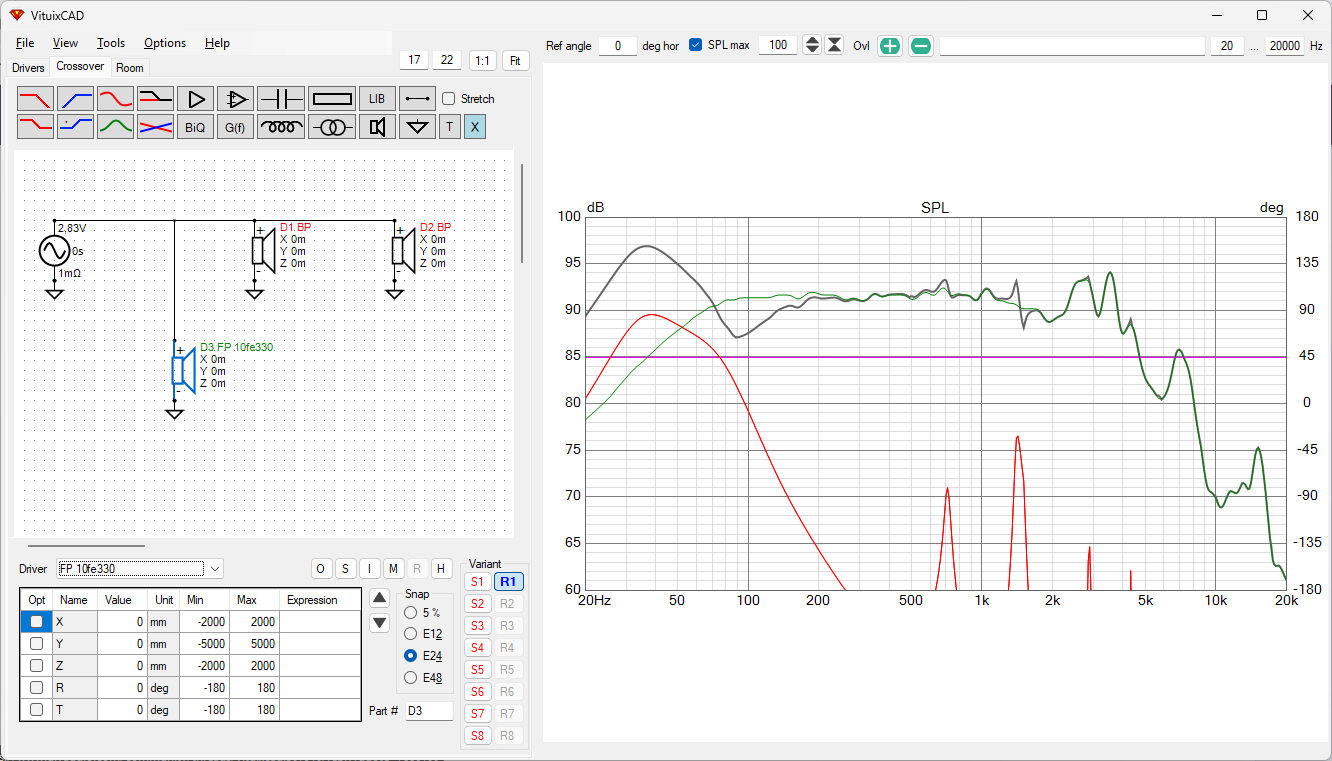Select the E12 snap option
The image size is (1332, 761).
[411, 634]
